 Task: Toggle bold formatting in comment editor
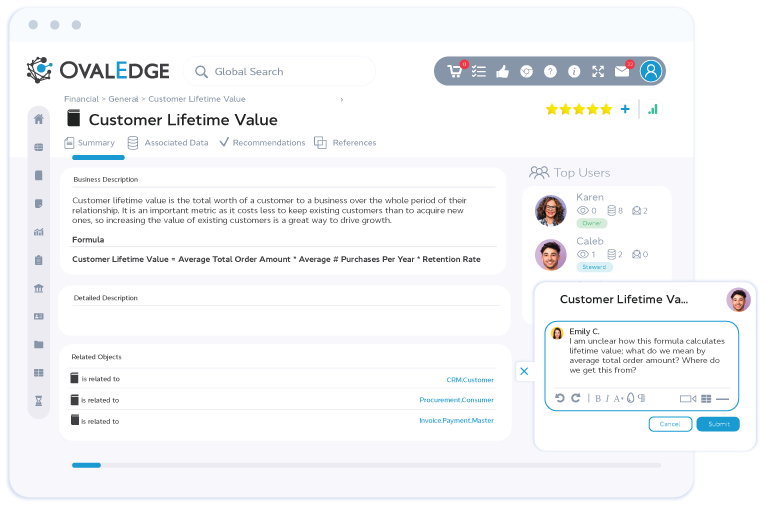click(598, 399)
